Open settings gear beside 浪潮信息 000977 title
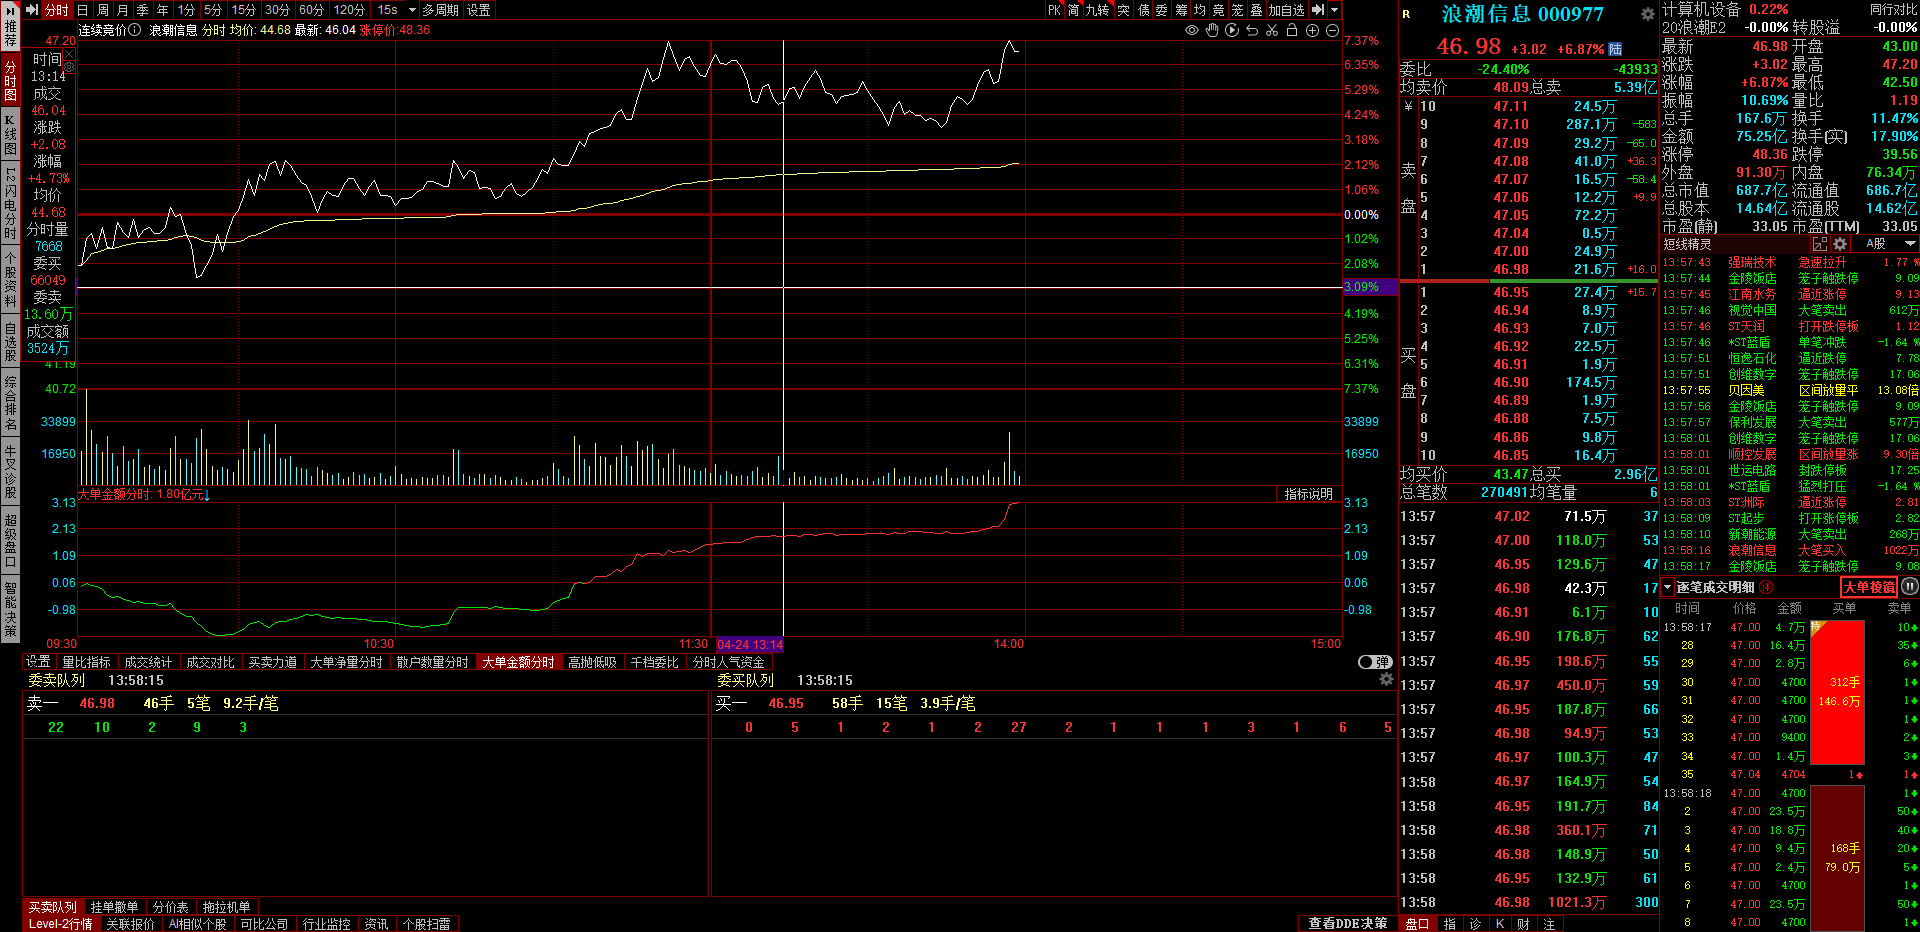The width and height of the screenshot is (1920, 932). coord(1647,14)
